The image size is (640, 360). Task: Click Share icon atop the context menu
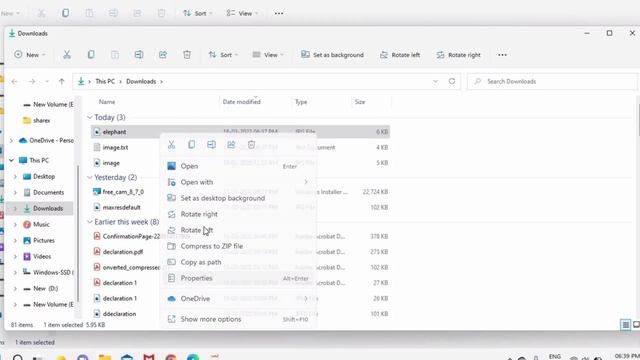point(231,144)
